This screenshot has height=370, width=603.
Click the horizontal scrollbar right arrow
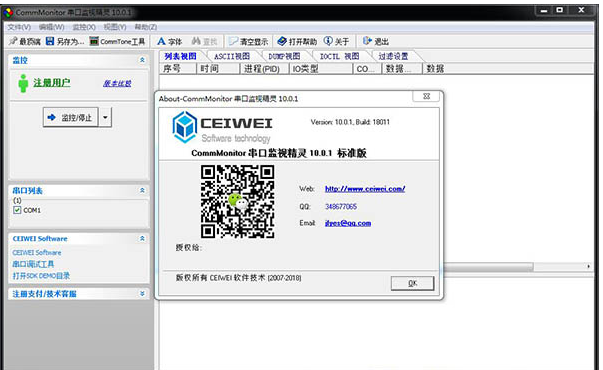click(x=588, y=266)
